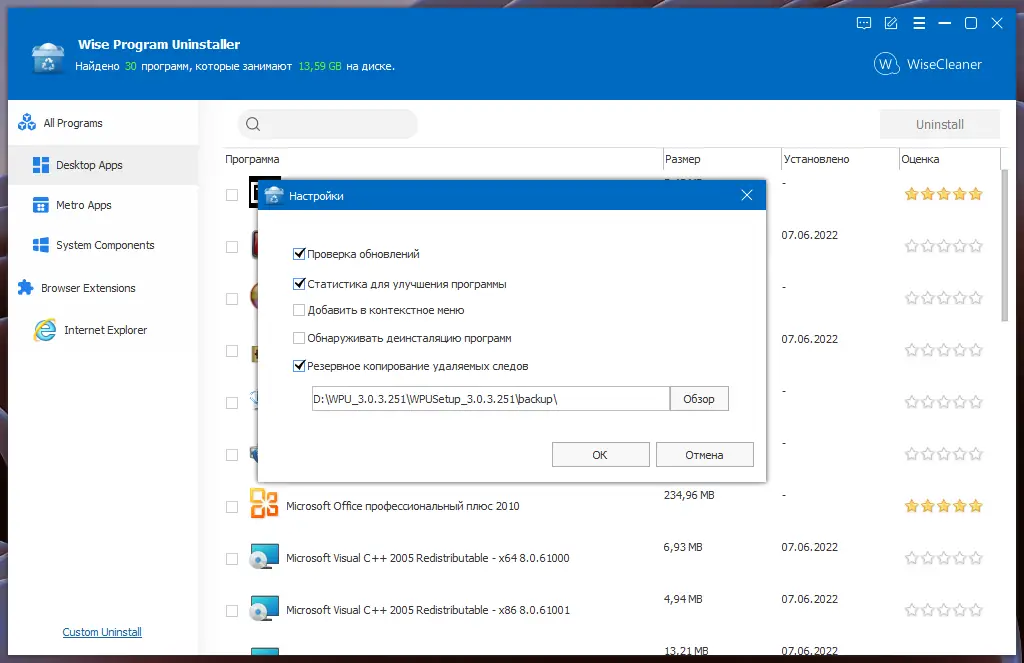Screen dimensions: 1024x663
Task: Click the edit note icon in title bar
Action: click(891, 24)
